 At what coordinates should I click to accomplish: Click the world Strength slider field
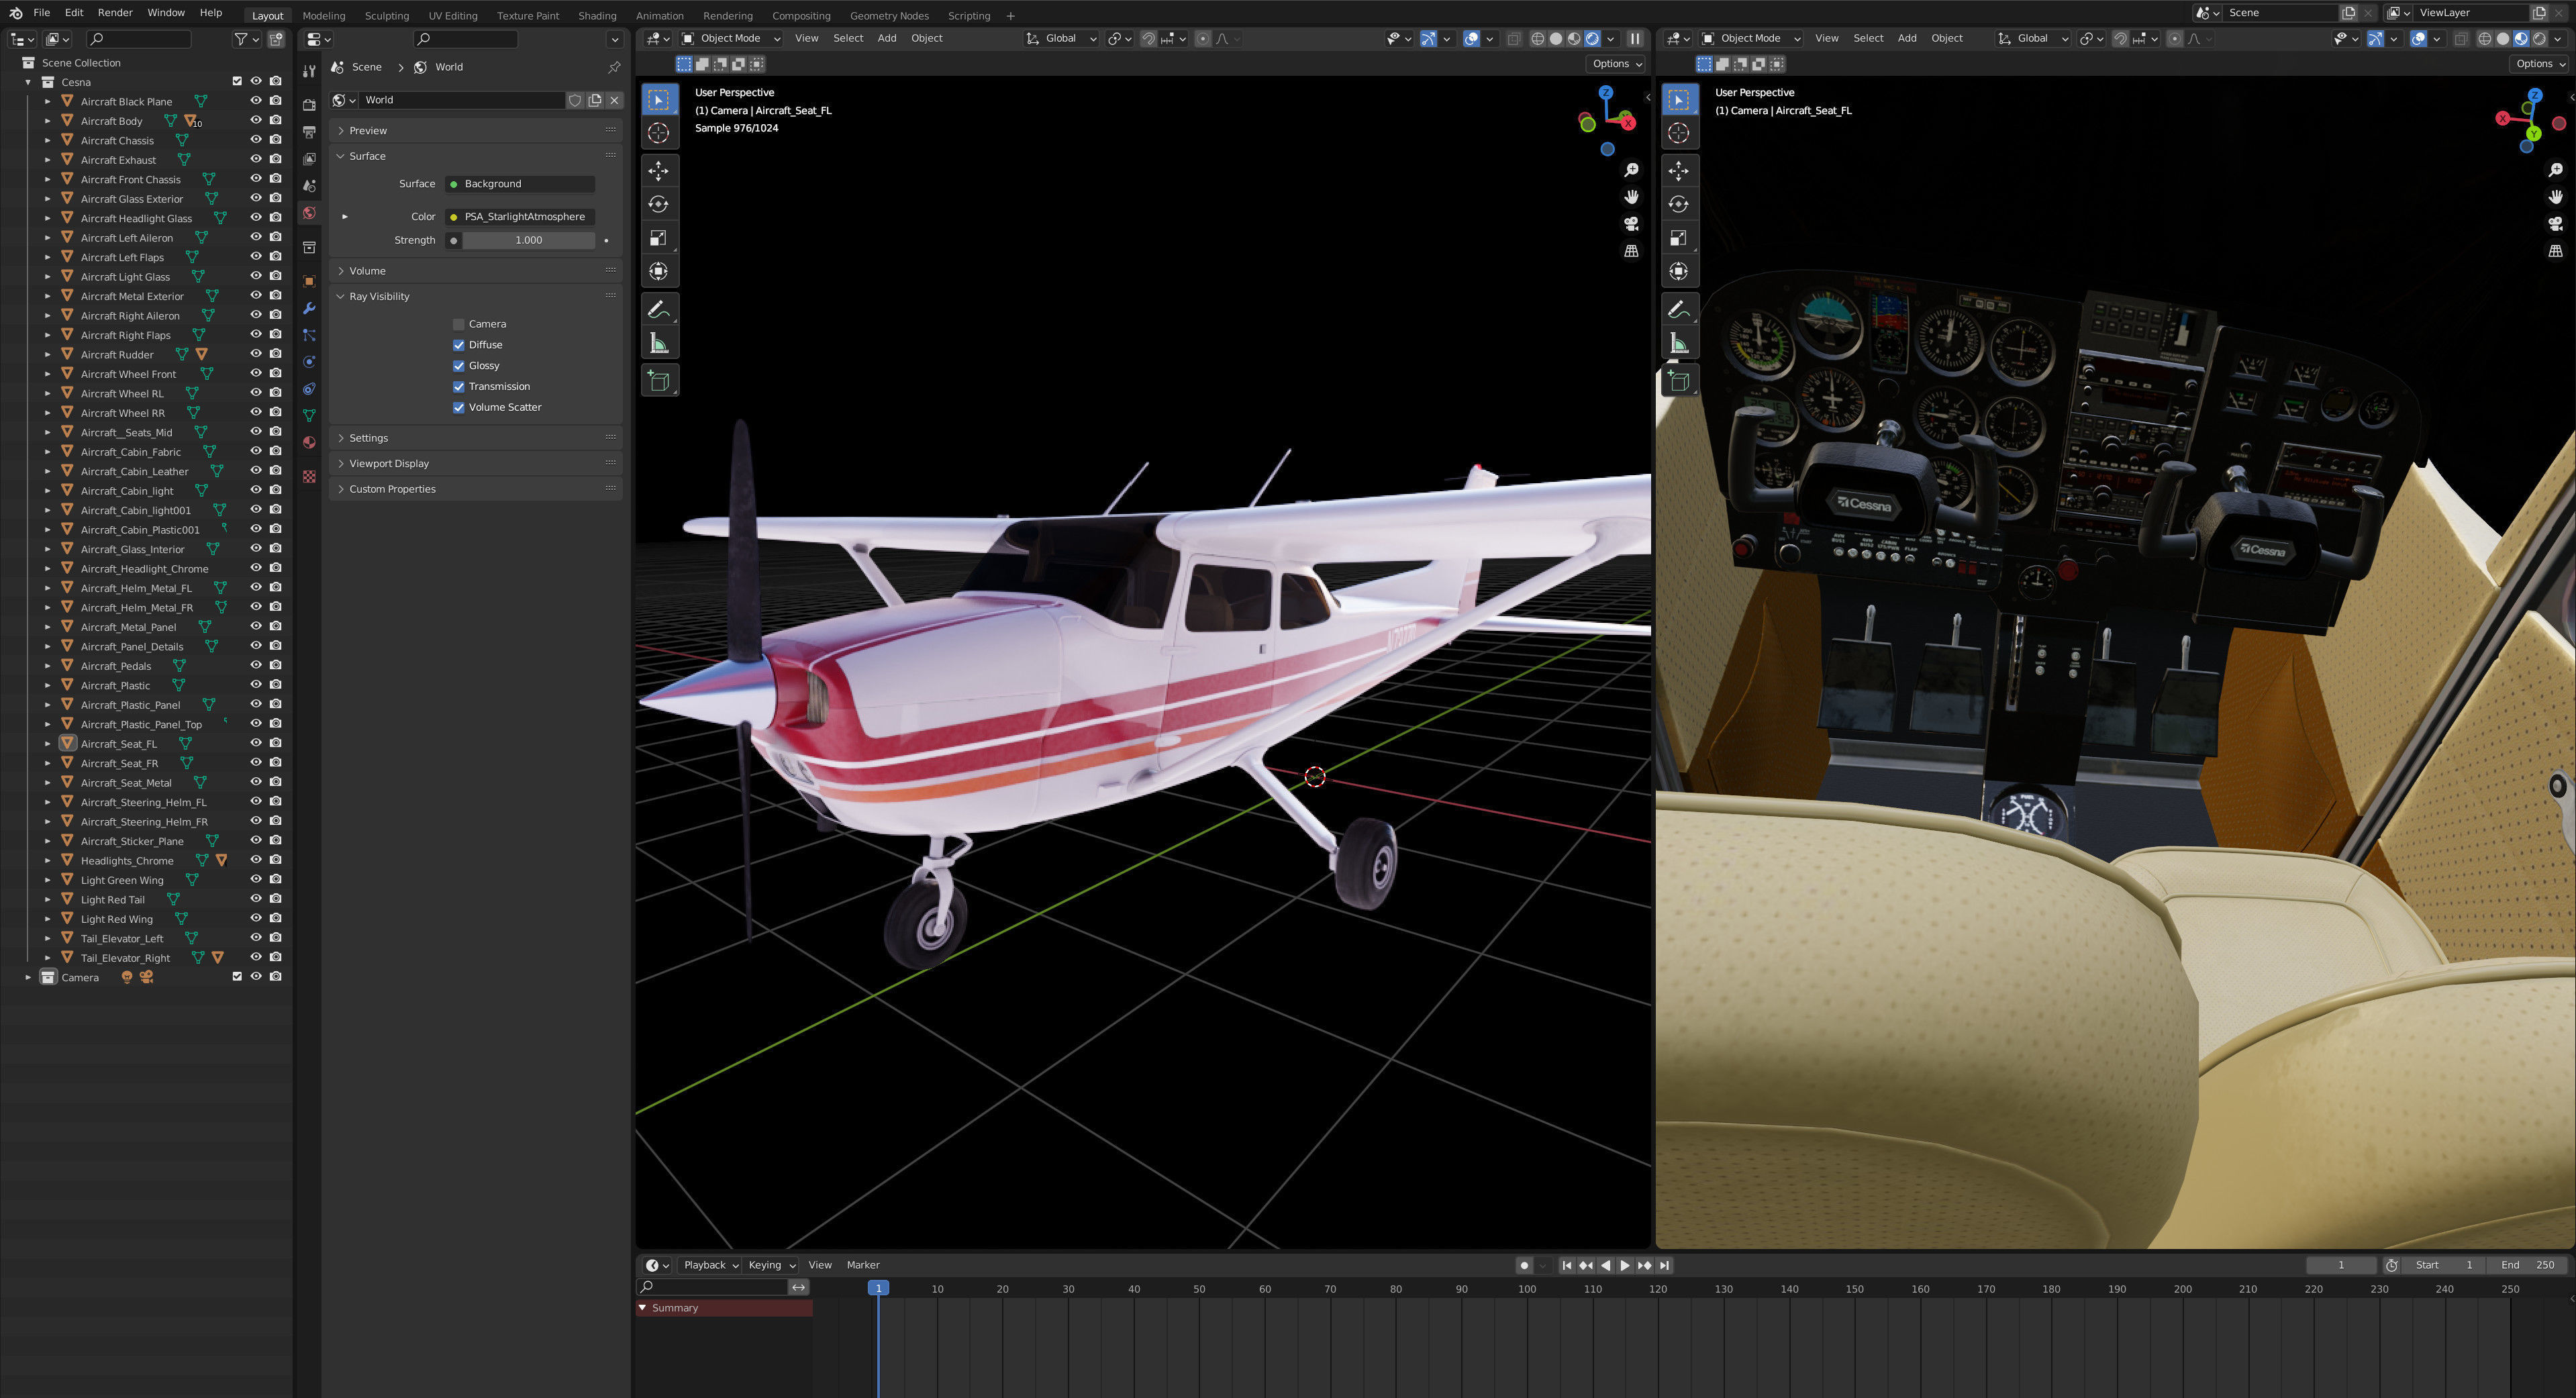coord(528,240)
